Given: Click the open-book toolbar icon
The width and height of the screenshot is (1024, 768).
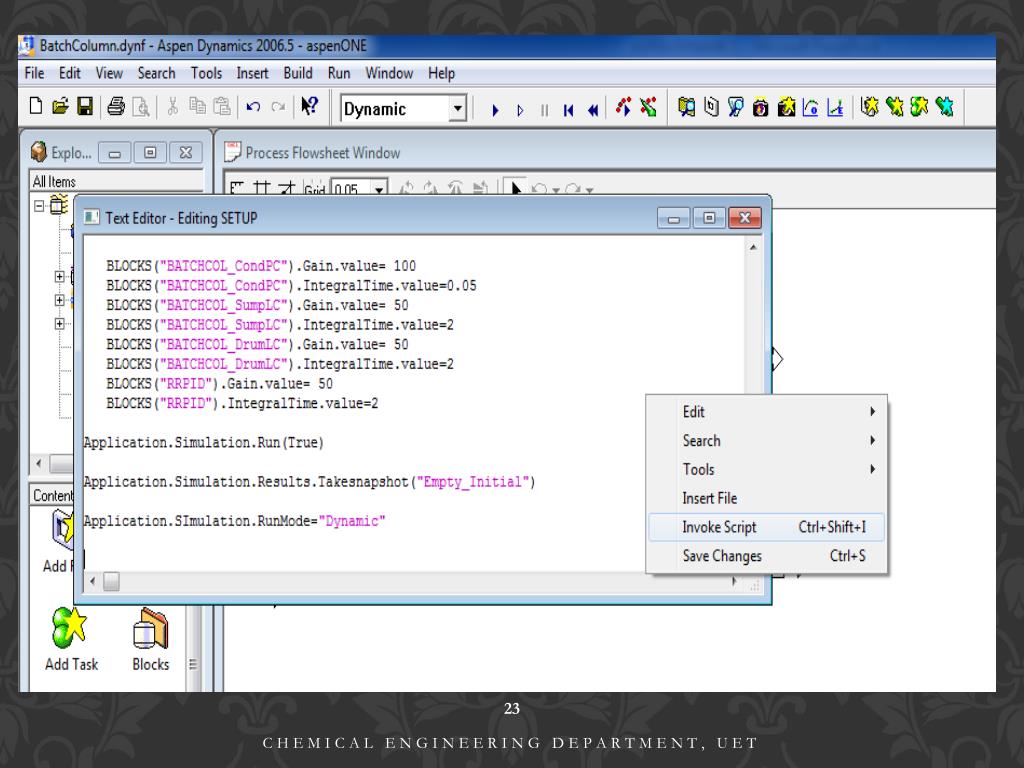Looking at the screenshot, I should 686,106.
